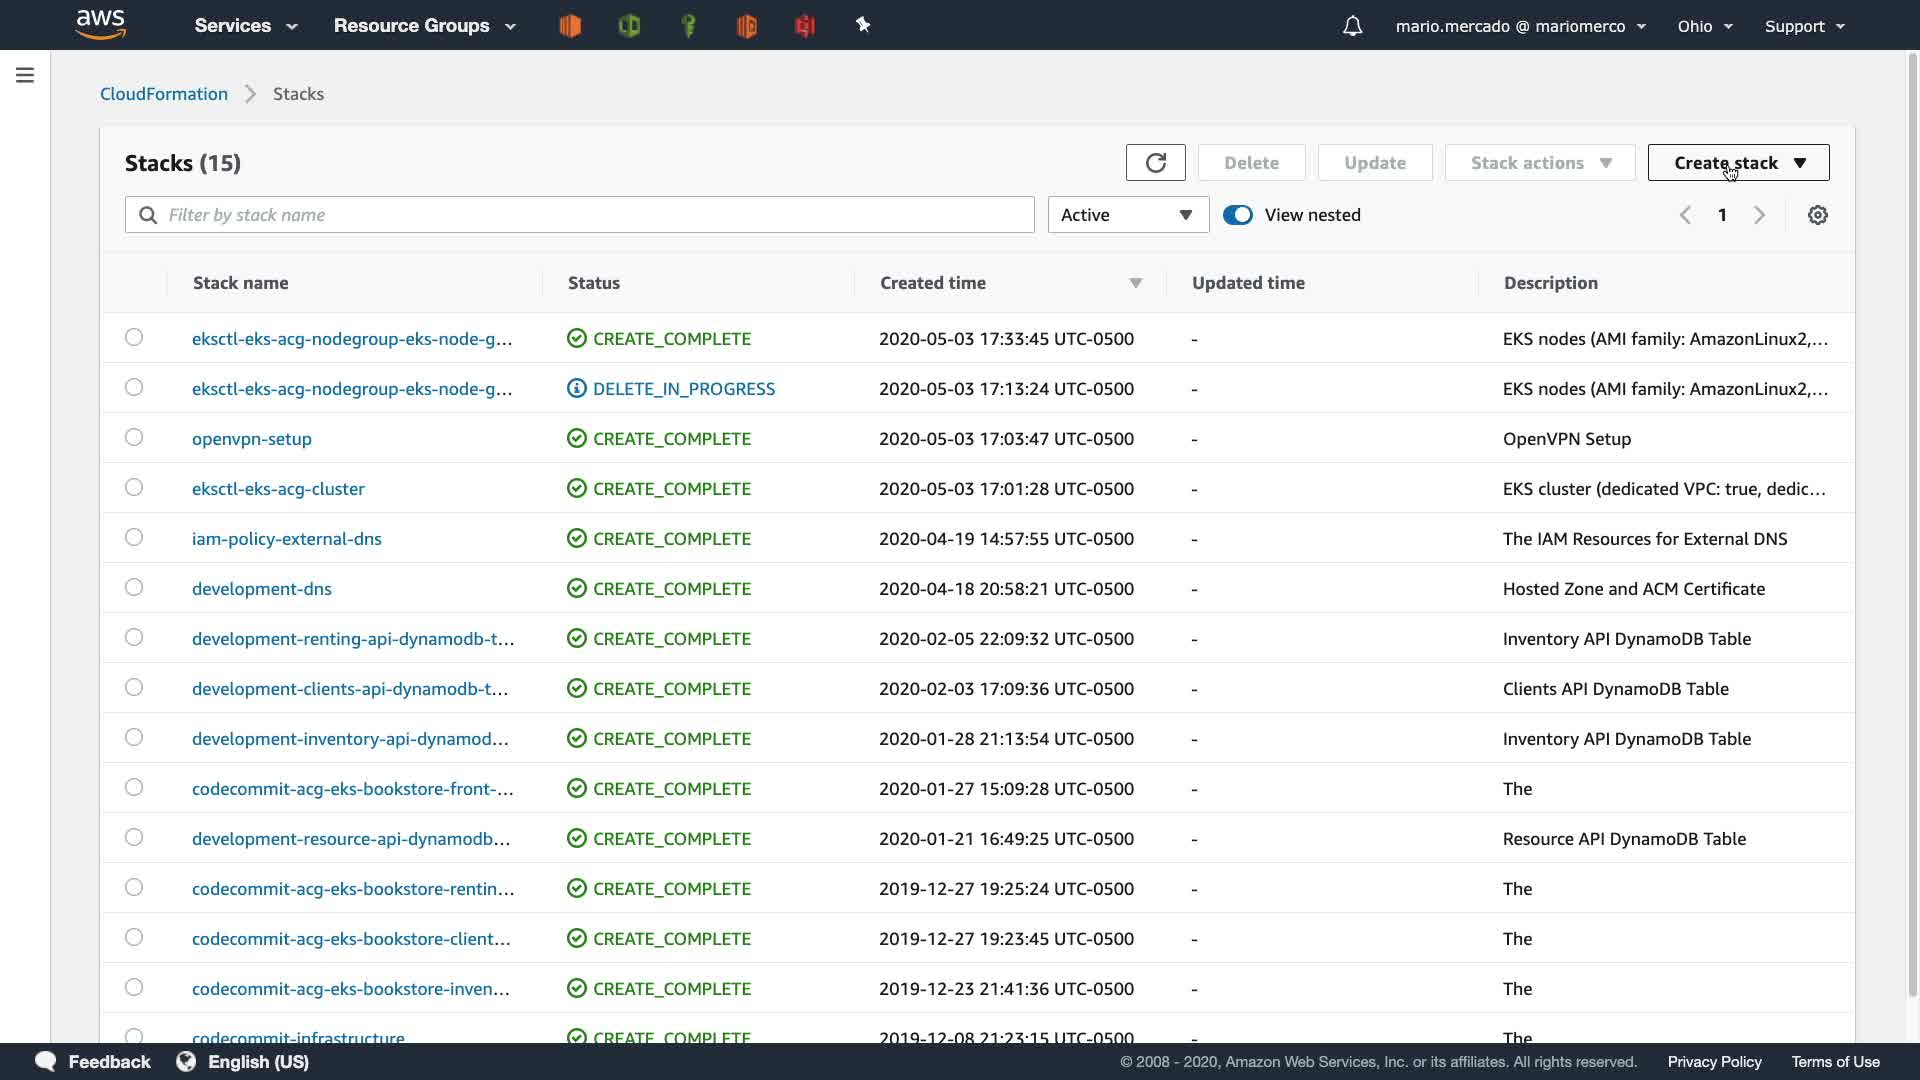Open table preferences gear icon
The image size is (1920, 1080).
point(1817,215)
